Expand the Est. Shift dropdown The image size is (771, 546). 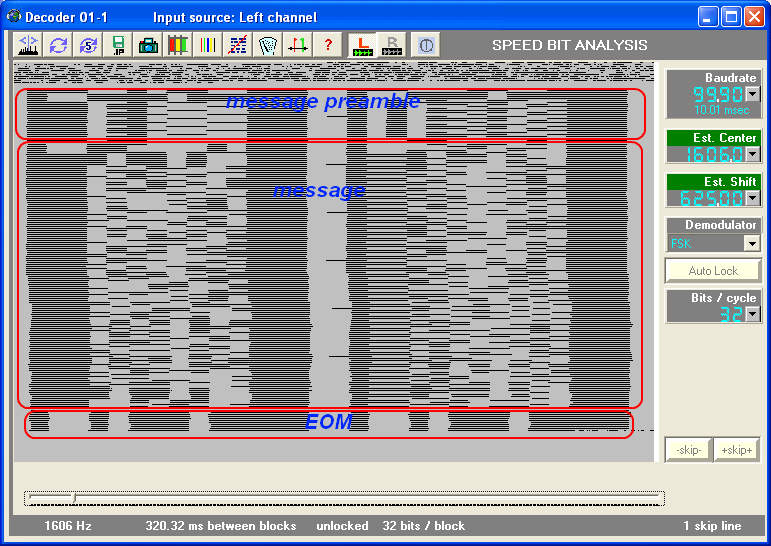point(752,198)
